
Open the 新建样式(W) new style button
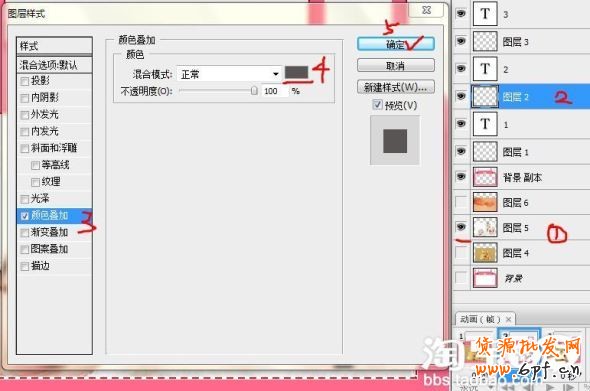click(x=395, y=87)
